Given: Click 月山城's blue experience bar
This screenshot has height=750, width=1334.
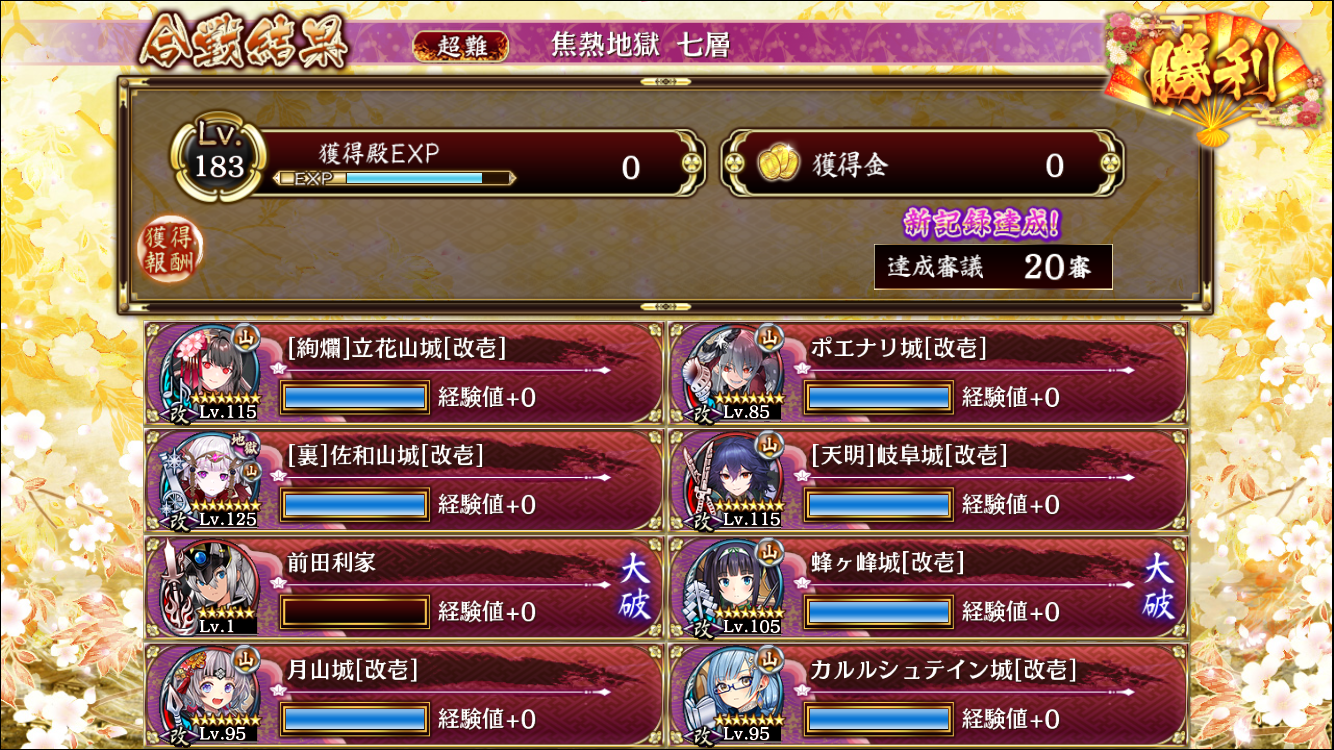Looking at the screenshot, I should point(355,718).
